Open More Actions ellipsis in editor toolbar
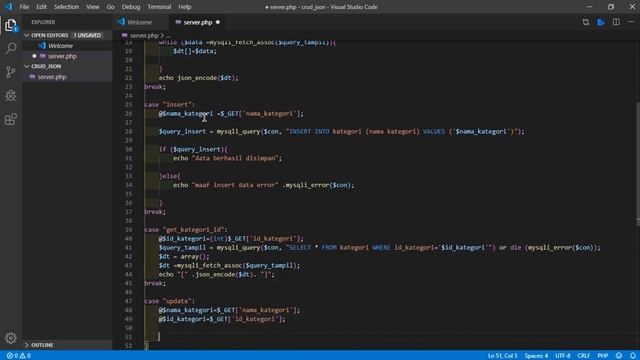Viewport: 640px width, 360px height. (x=631, y=22)
